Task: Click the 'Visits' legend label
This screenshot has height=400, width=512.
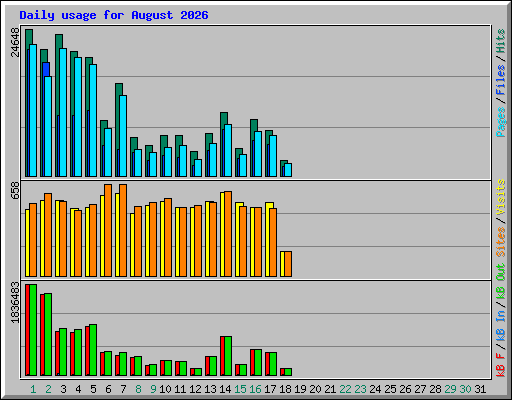Action: click(501, 197)
